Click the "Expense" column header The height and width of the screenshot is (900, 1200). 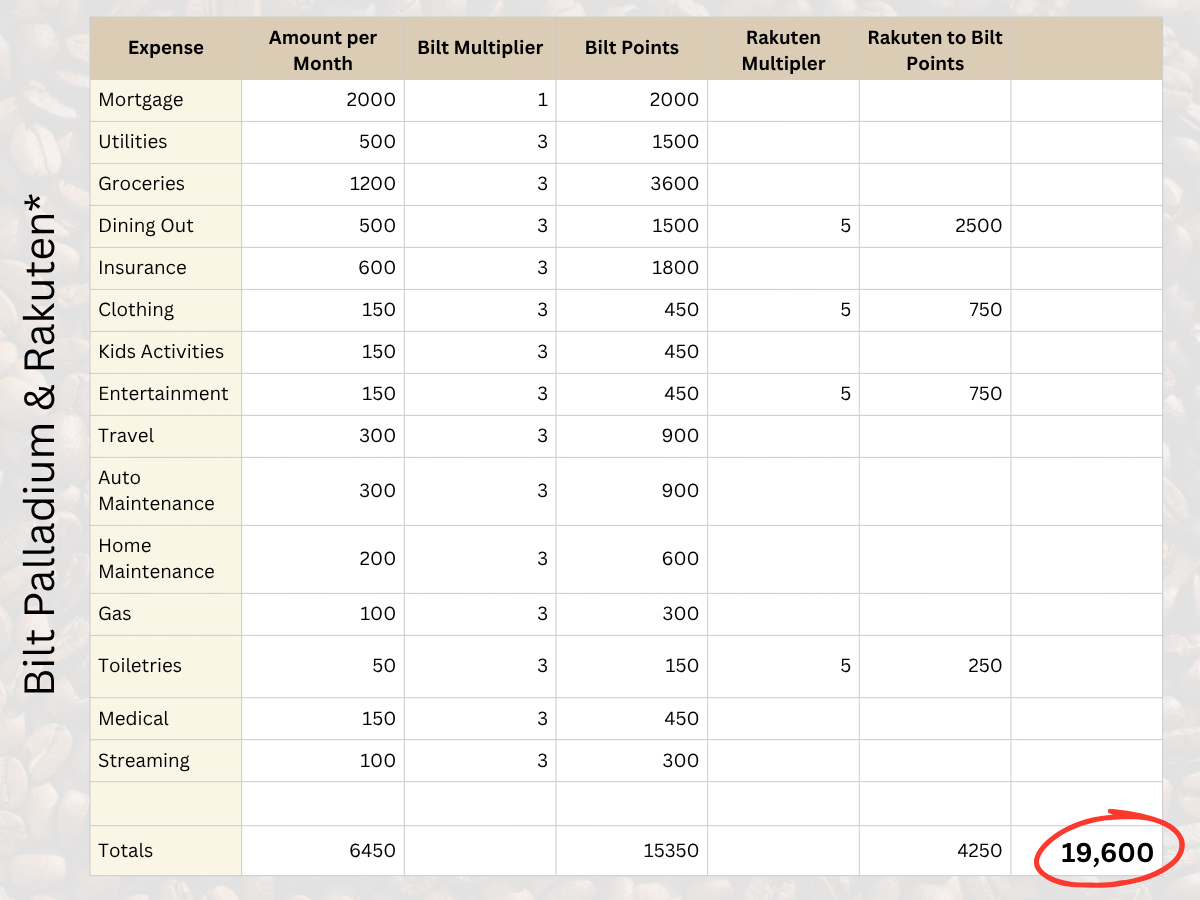(x=166, y=48)
